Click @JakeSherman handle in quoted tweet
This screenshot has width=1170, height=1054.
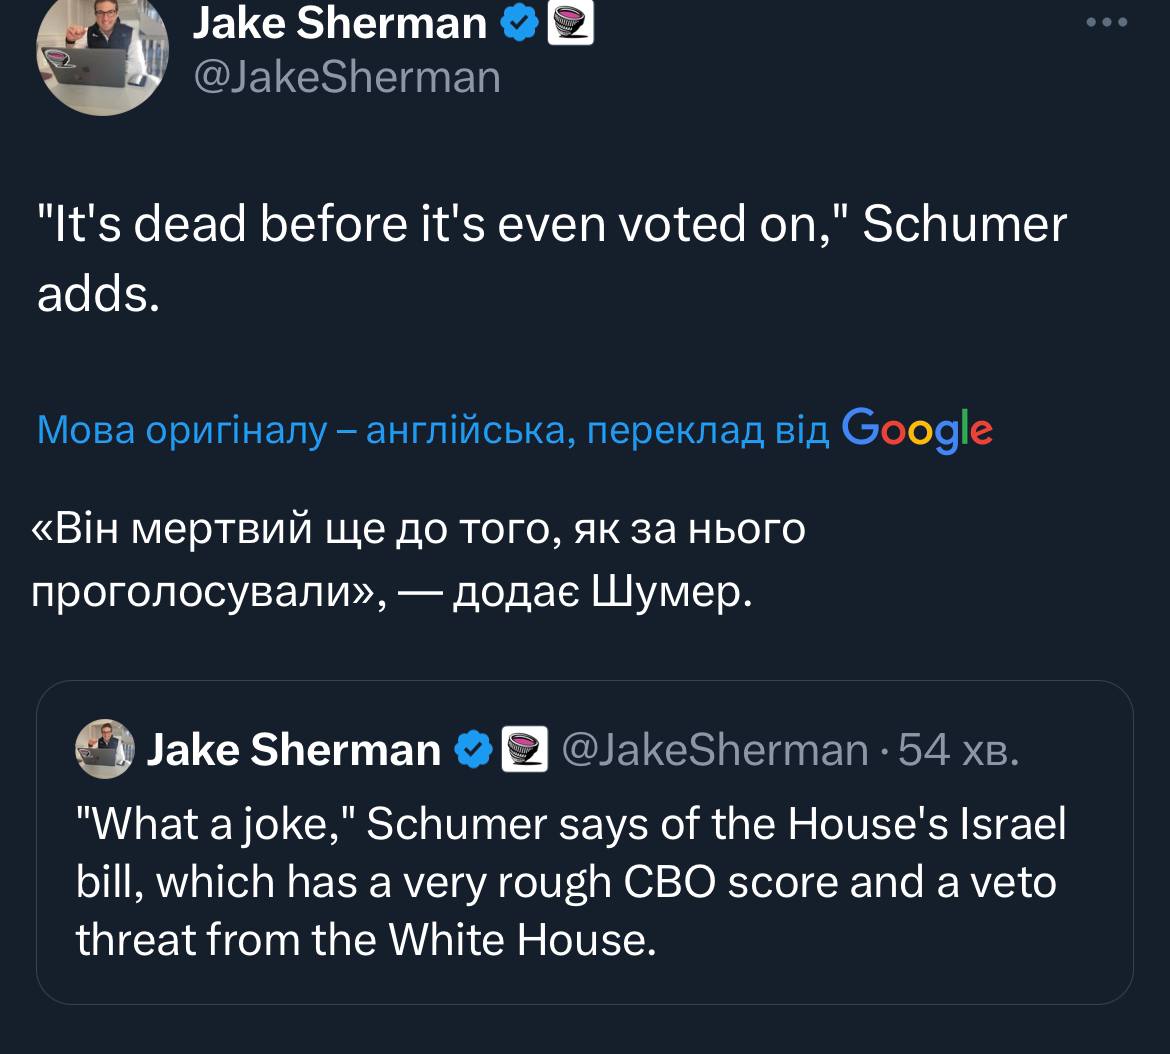coord(715,749)
